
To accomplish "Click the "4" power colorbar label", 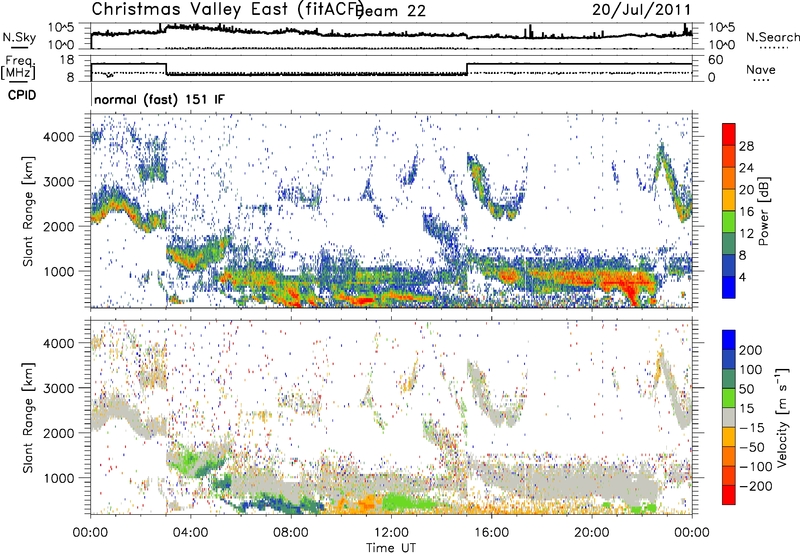I will click(x=743, y=277).
